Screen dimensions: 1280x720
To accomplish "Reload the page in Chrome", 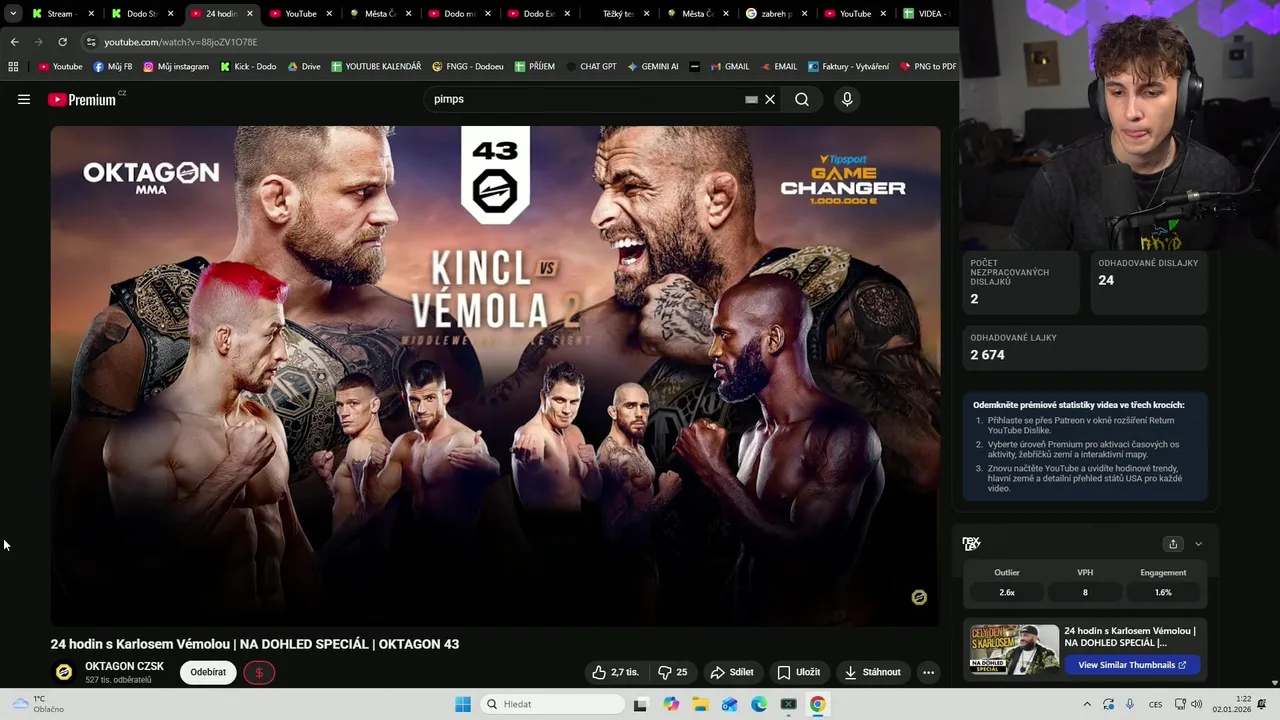I will [62, 42].
